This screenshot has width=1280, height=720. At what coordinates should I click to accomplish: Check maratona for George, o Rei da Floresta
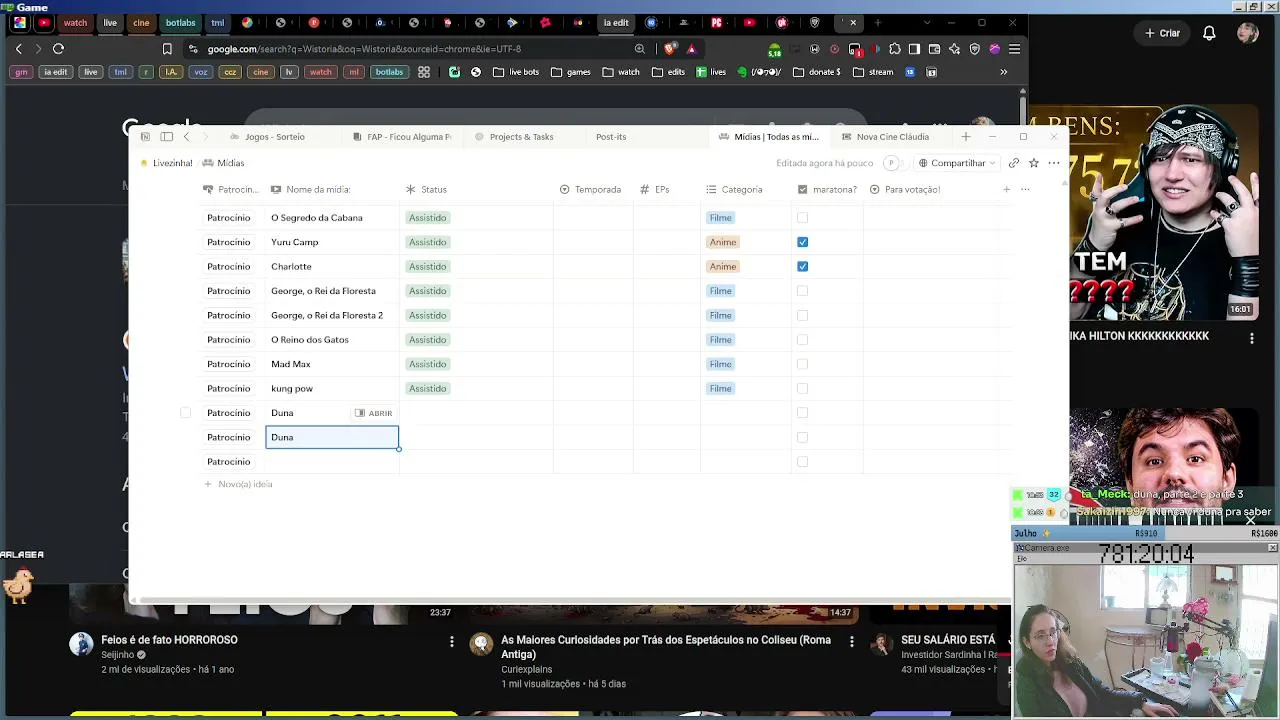pos(802,291)
